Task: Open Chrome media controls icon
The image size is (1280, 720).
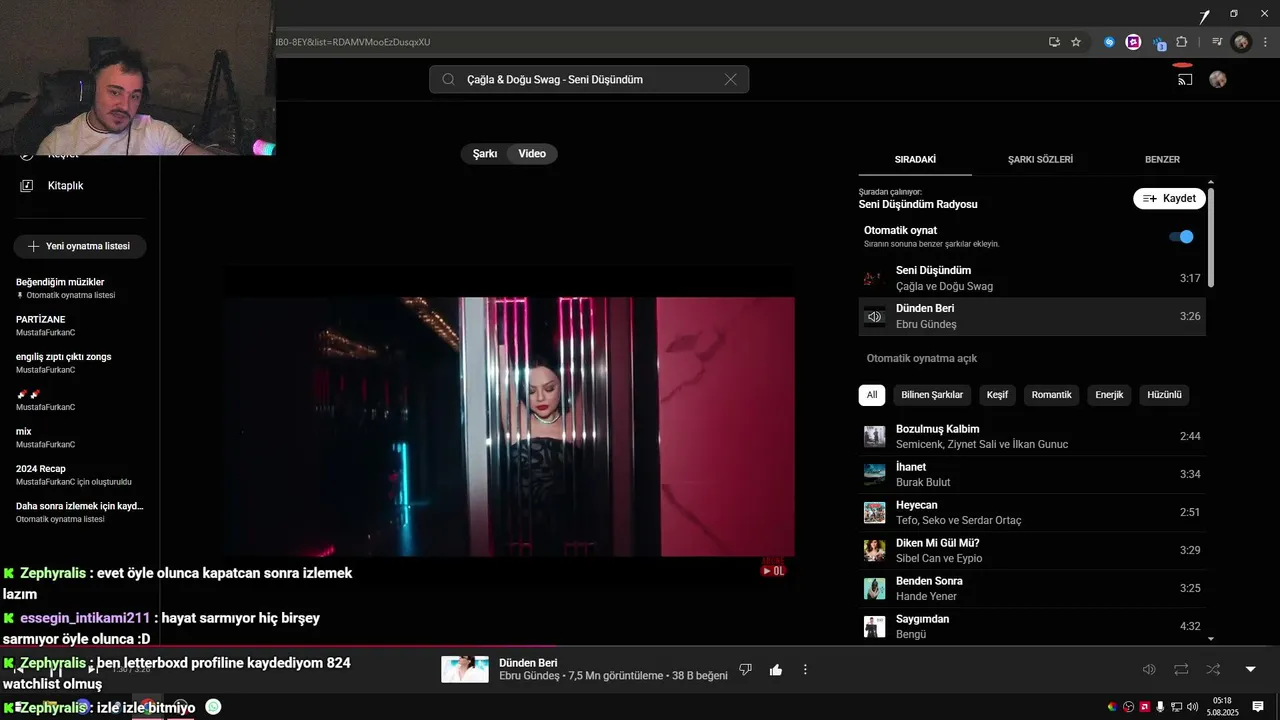Action: click(x=1217, y=42)
